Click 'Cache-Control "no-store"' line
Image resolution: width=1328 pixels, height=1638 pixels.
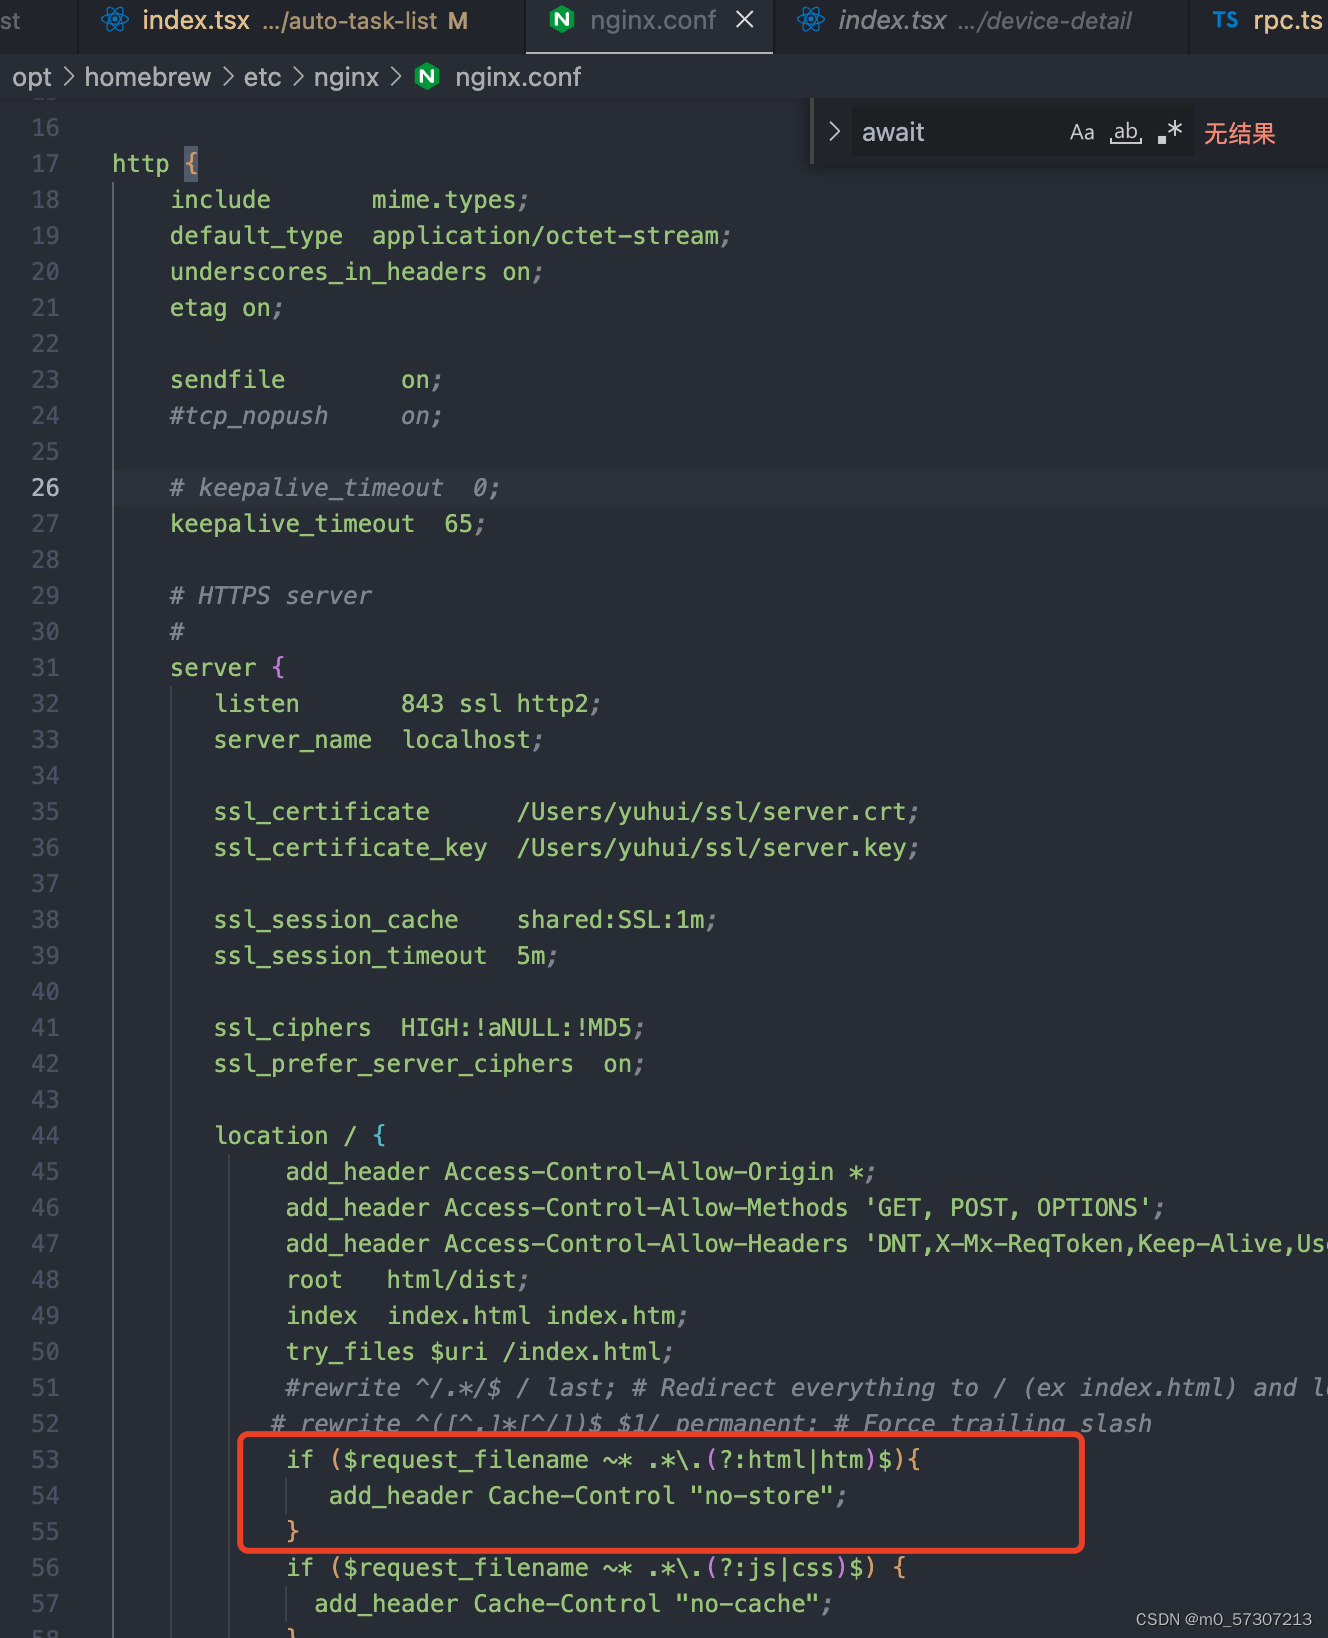(x=588, y=1496)
